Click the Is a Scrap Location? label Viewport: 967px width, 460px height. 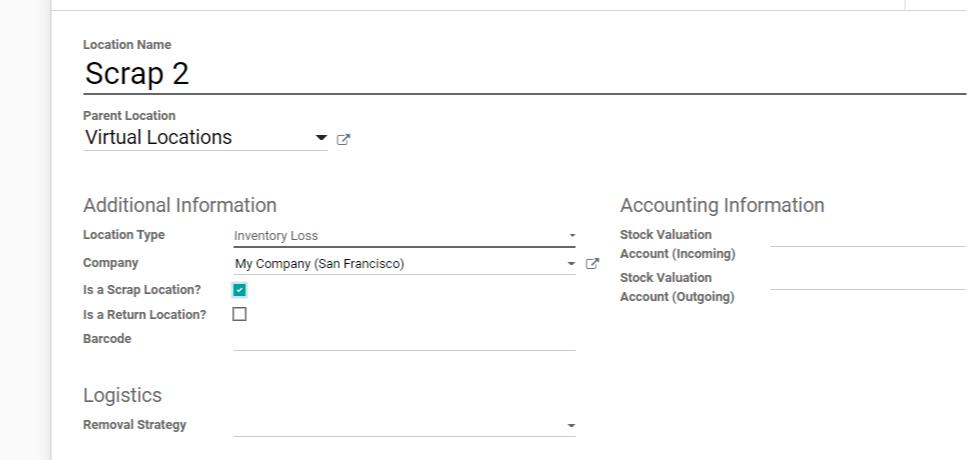pyautogui.click(x=142, y=290)
